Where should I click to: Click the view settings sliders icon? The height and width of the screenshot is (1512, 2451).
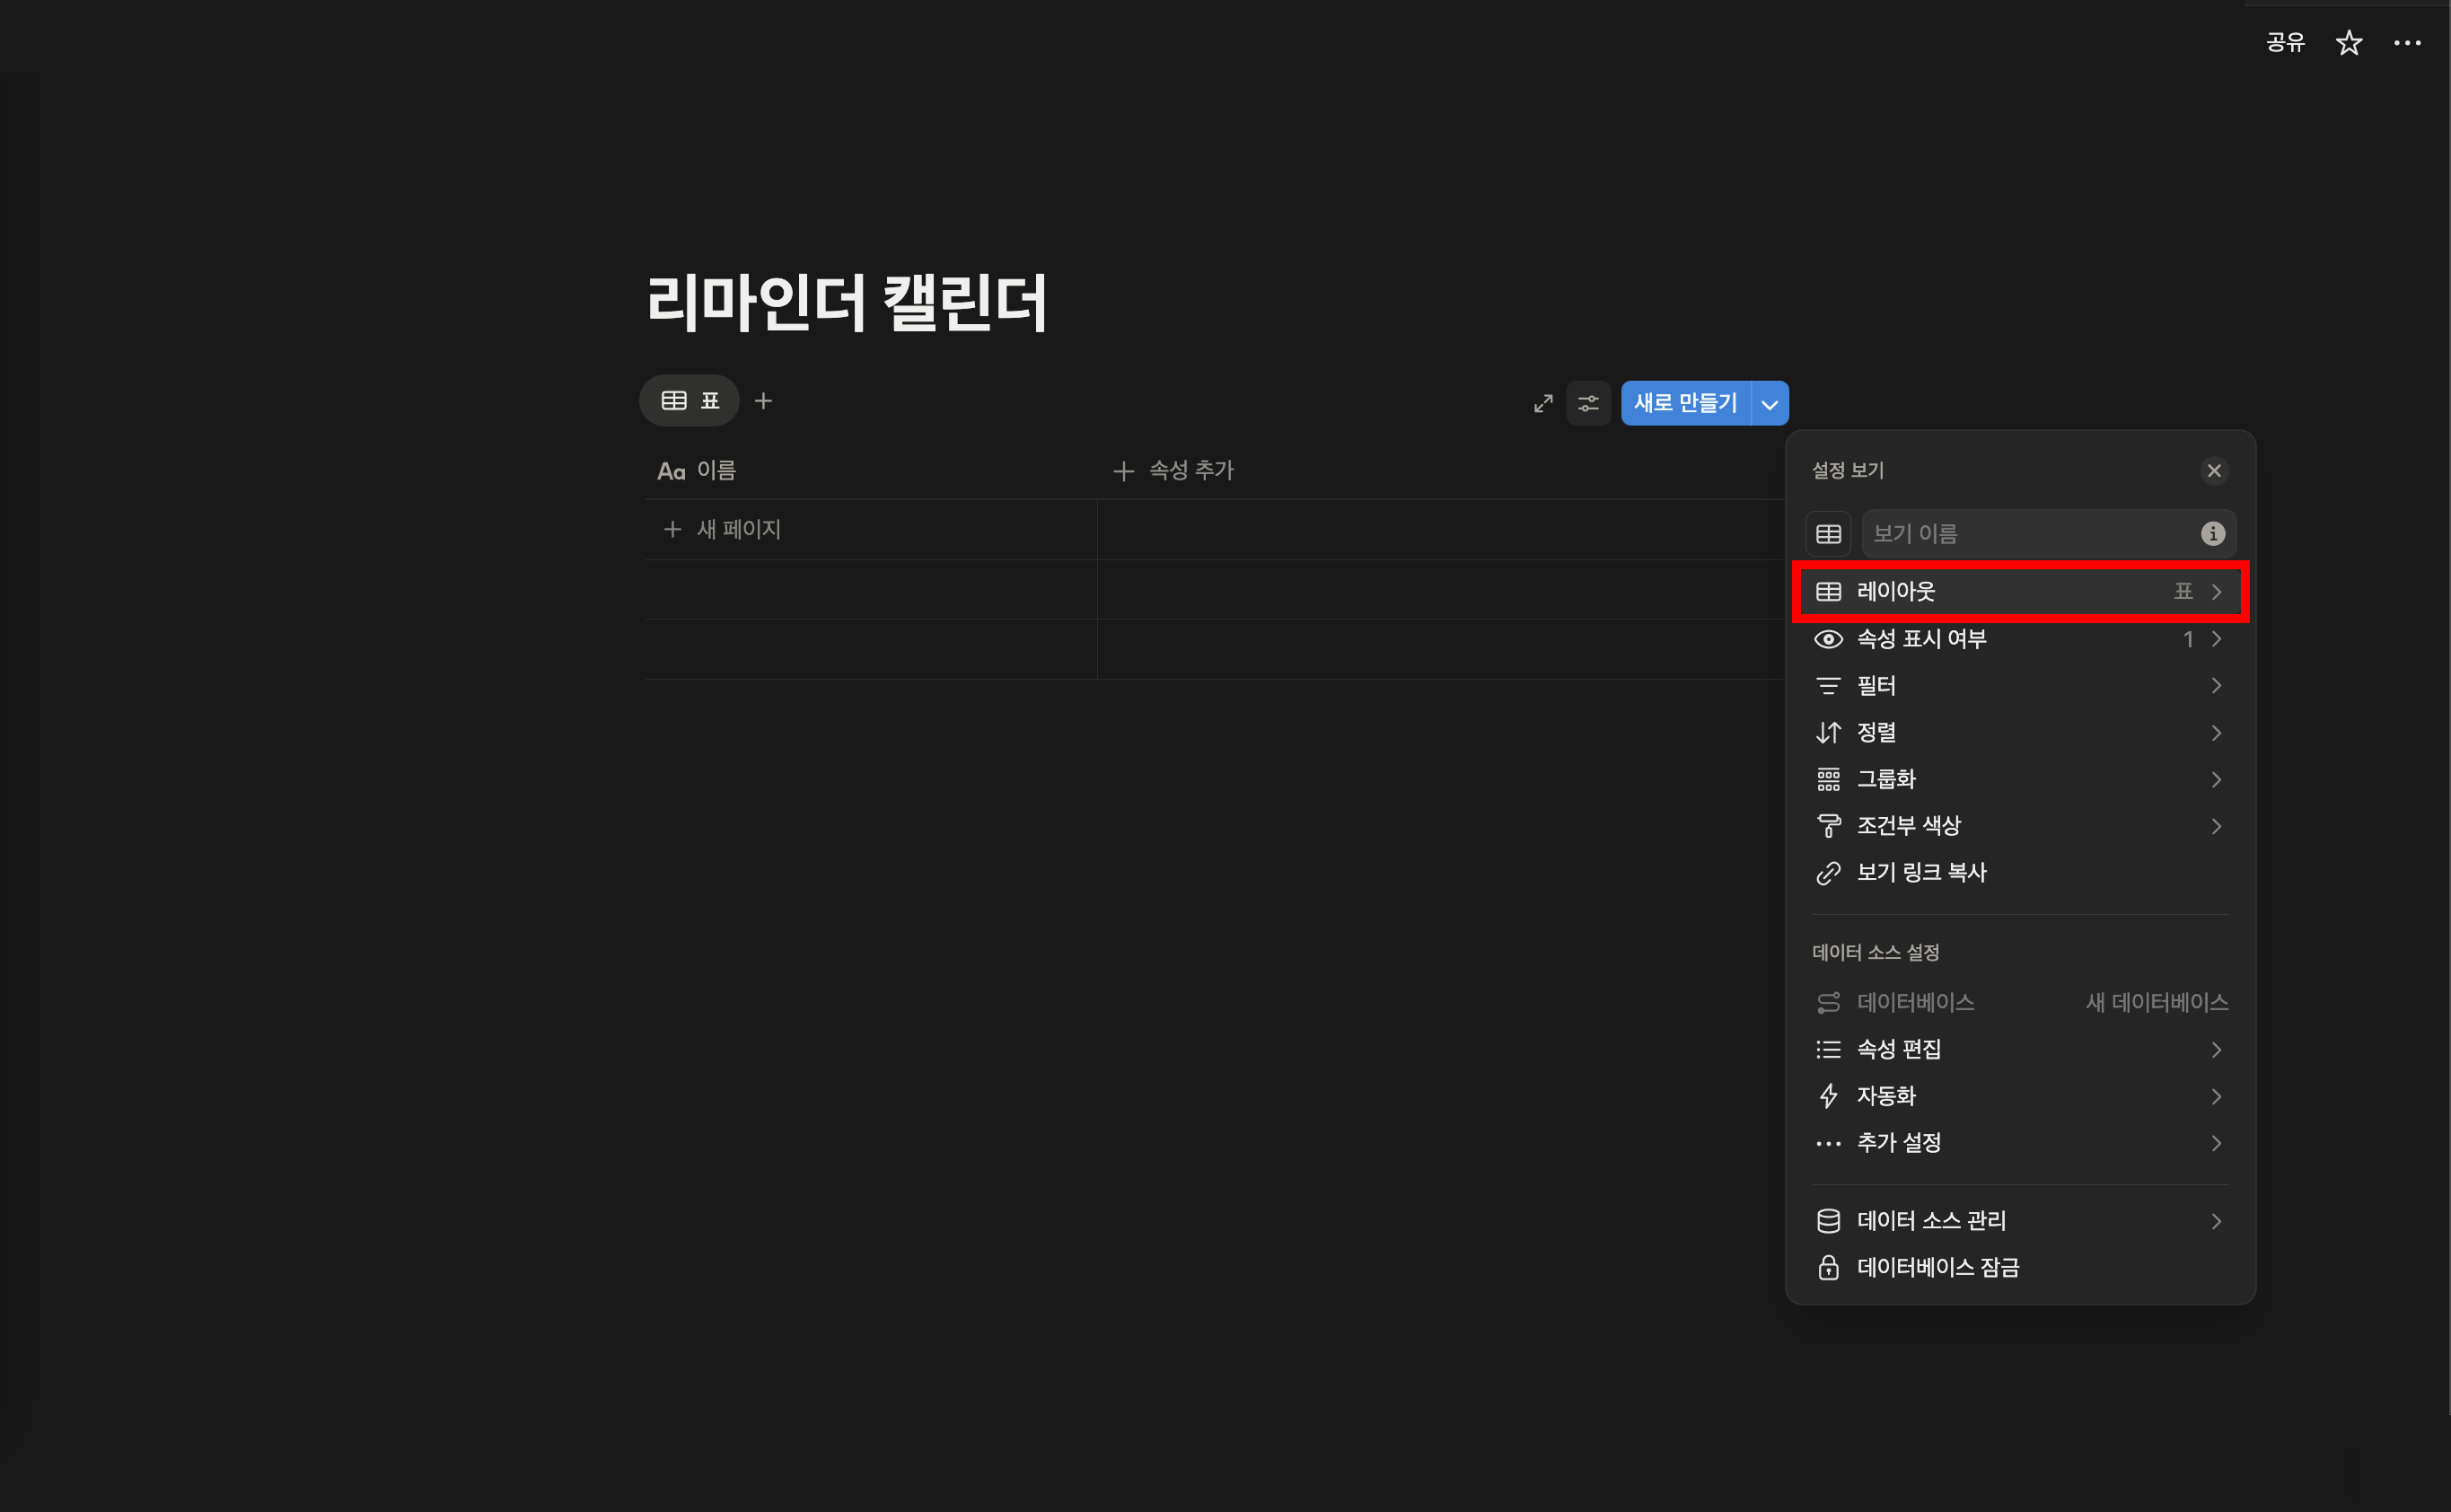1588,403
